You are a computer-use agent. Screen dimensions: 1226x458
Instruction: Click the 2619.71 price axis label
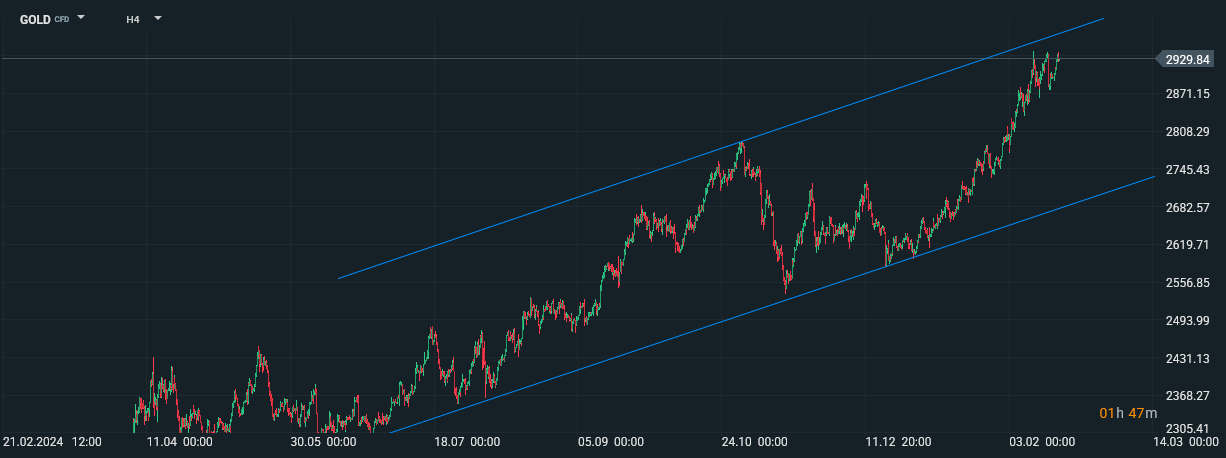[1188, 245]
